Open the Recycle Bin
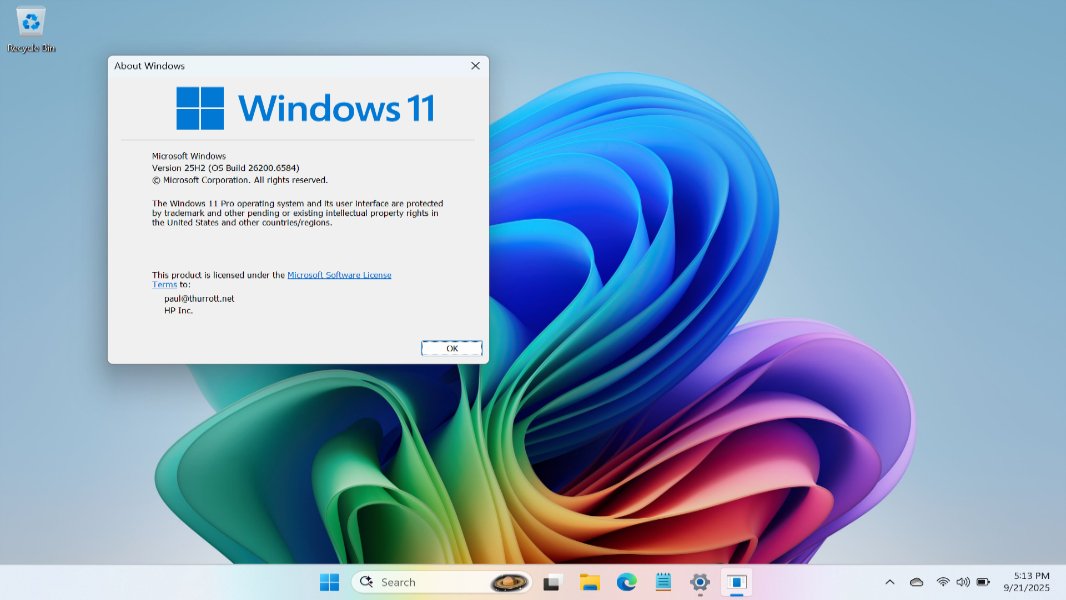 pos(30,22)
